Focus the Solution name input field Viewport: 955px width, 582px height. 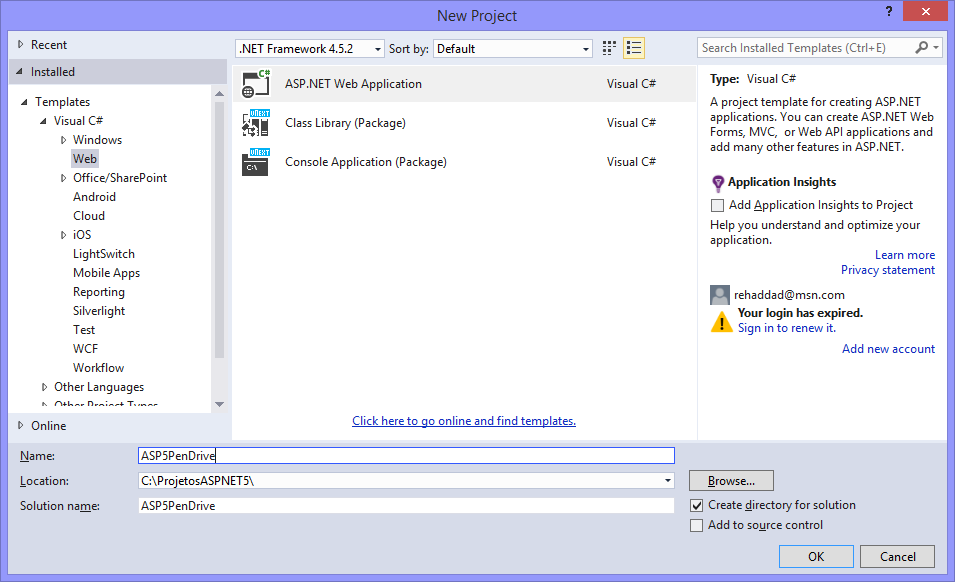pyautogui.click(x=406, y=506)
